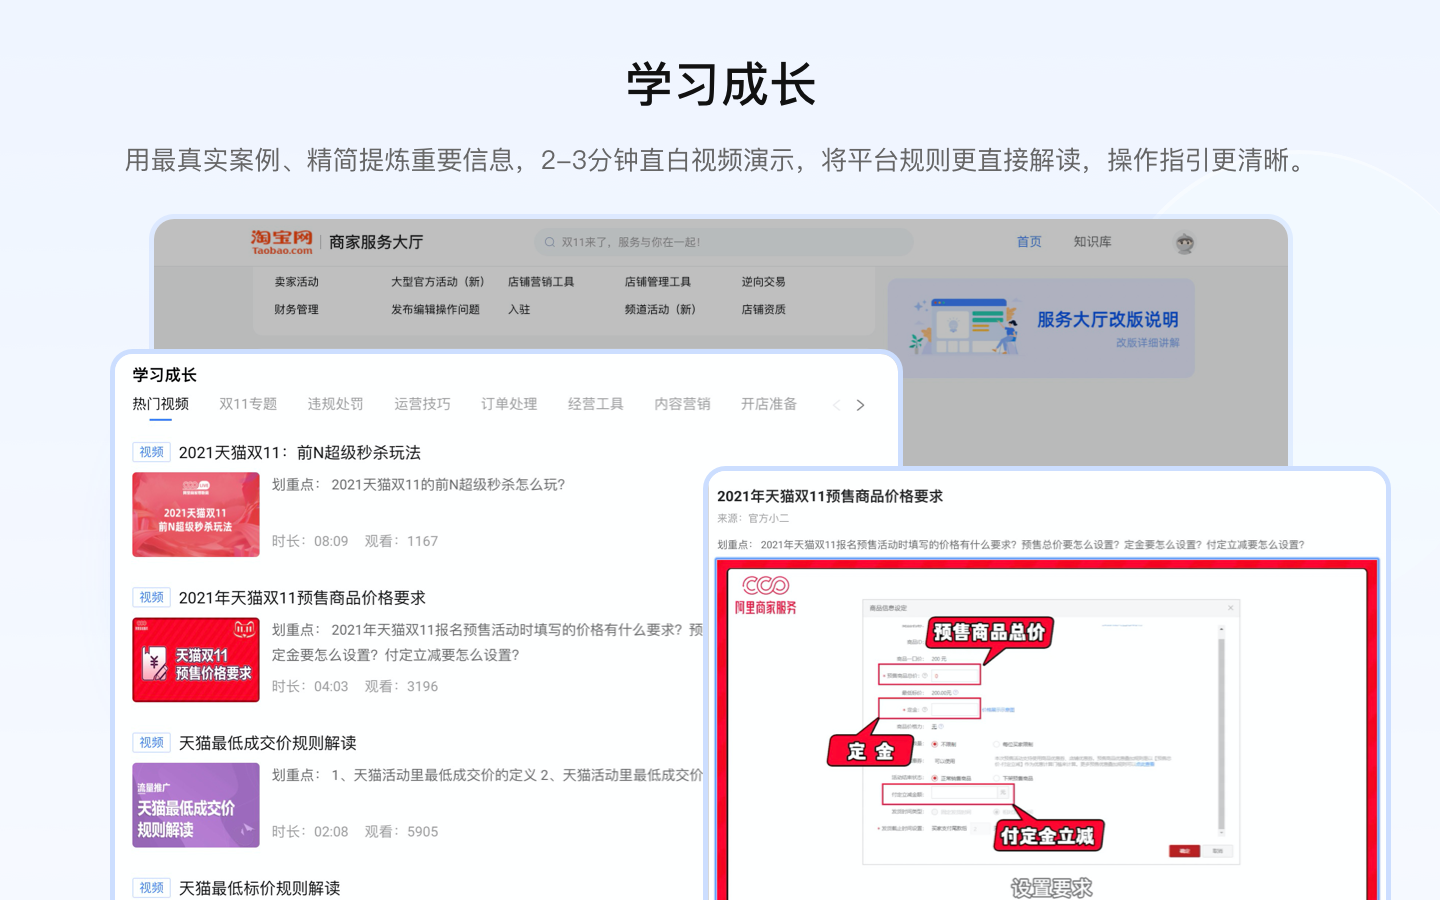Show previous tabs with left chevron arrow
Viewport: 1440px width, 900px height.
click(x=836, y=405)
